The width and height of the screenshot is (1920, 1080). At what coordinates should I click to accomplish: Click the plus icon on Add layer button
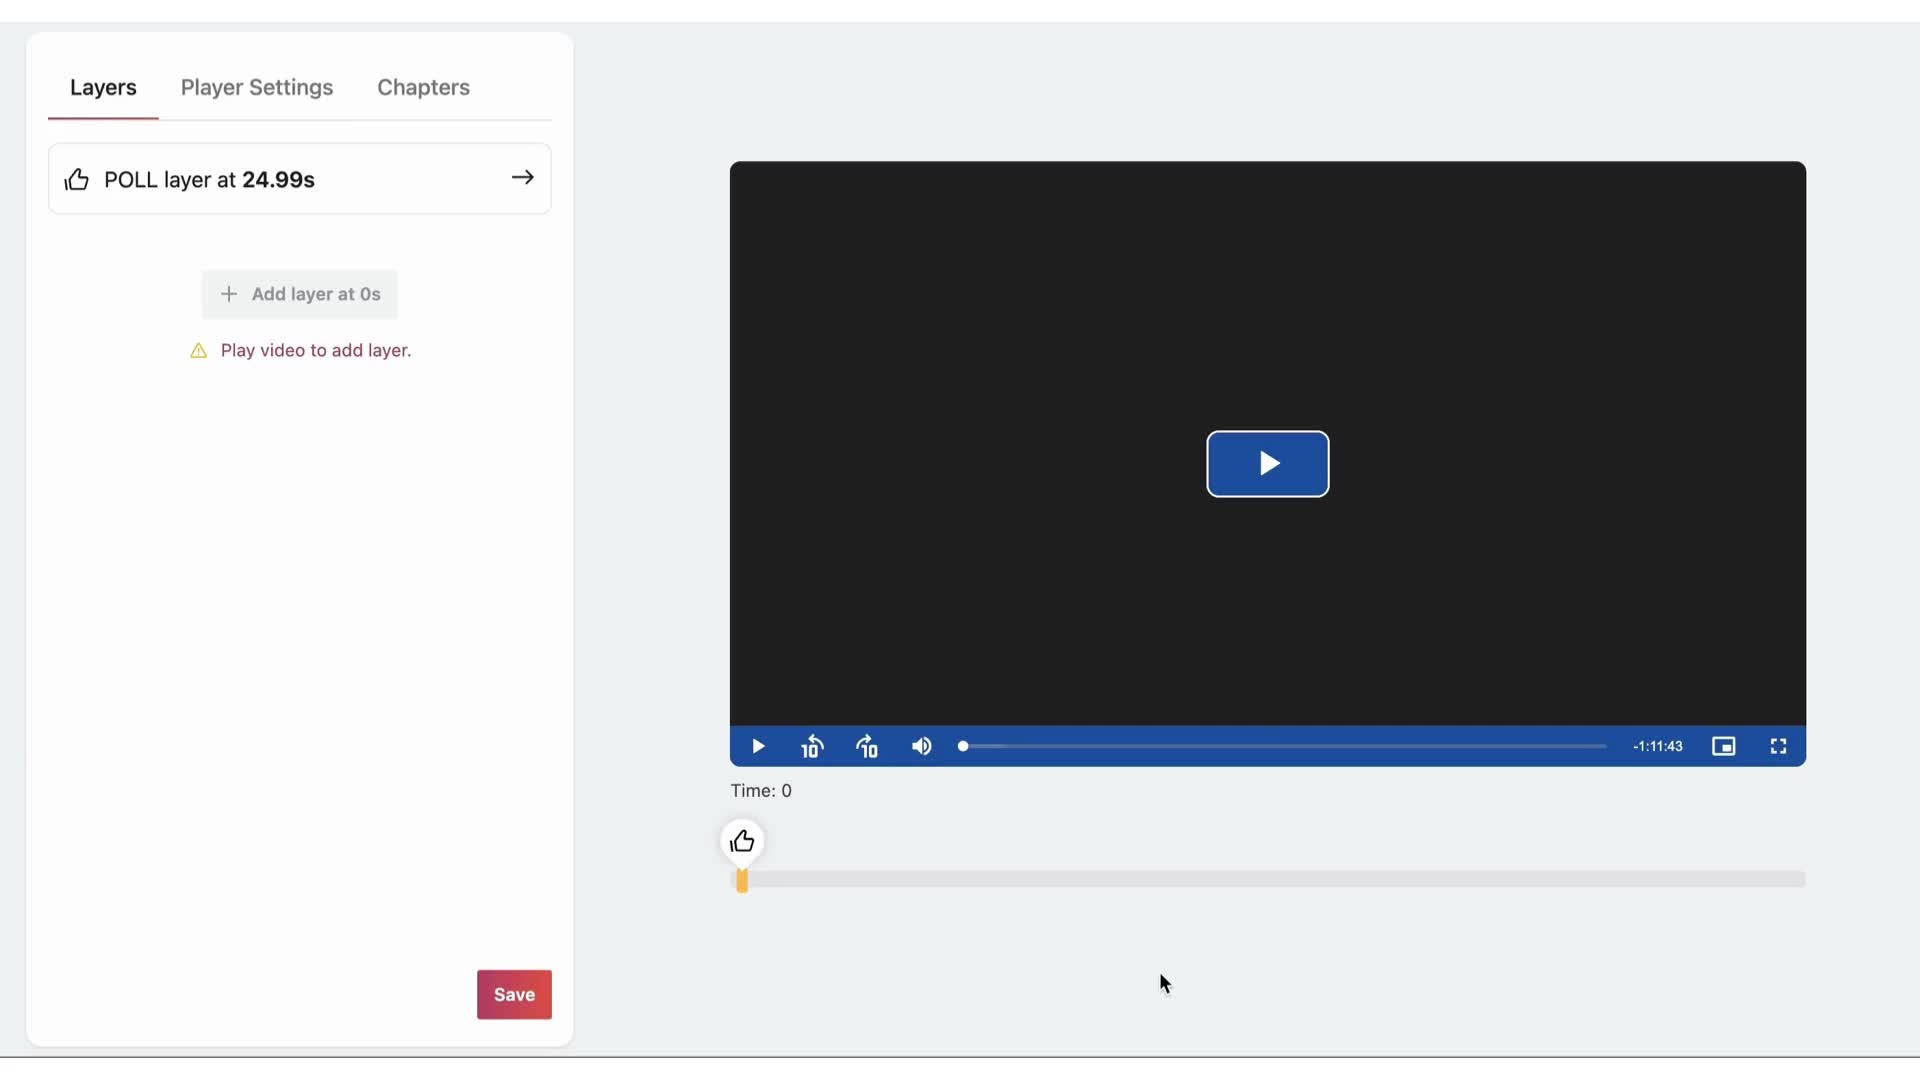(x=228, y=294)
